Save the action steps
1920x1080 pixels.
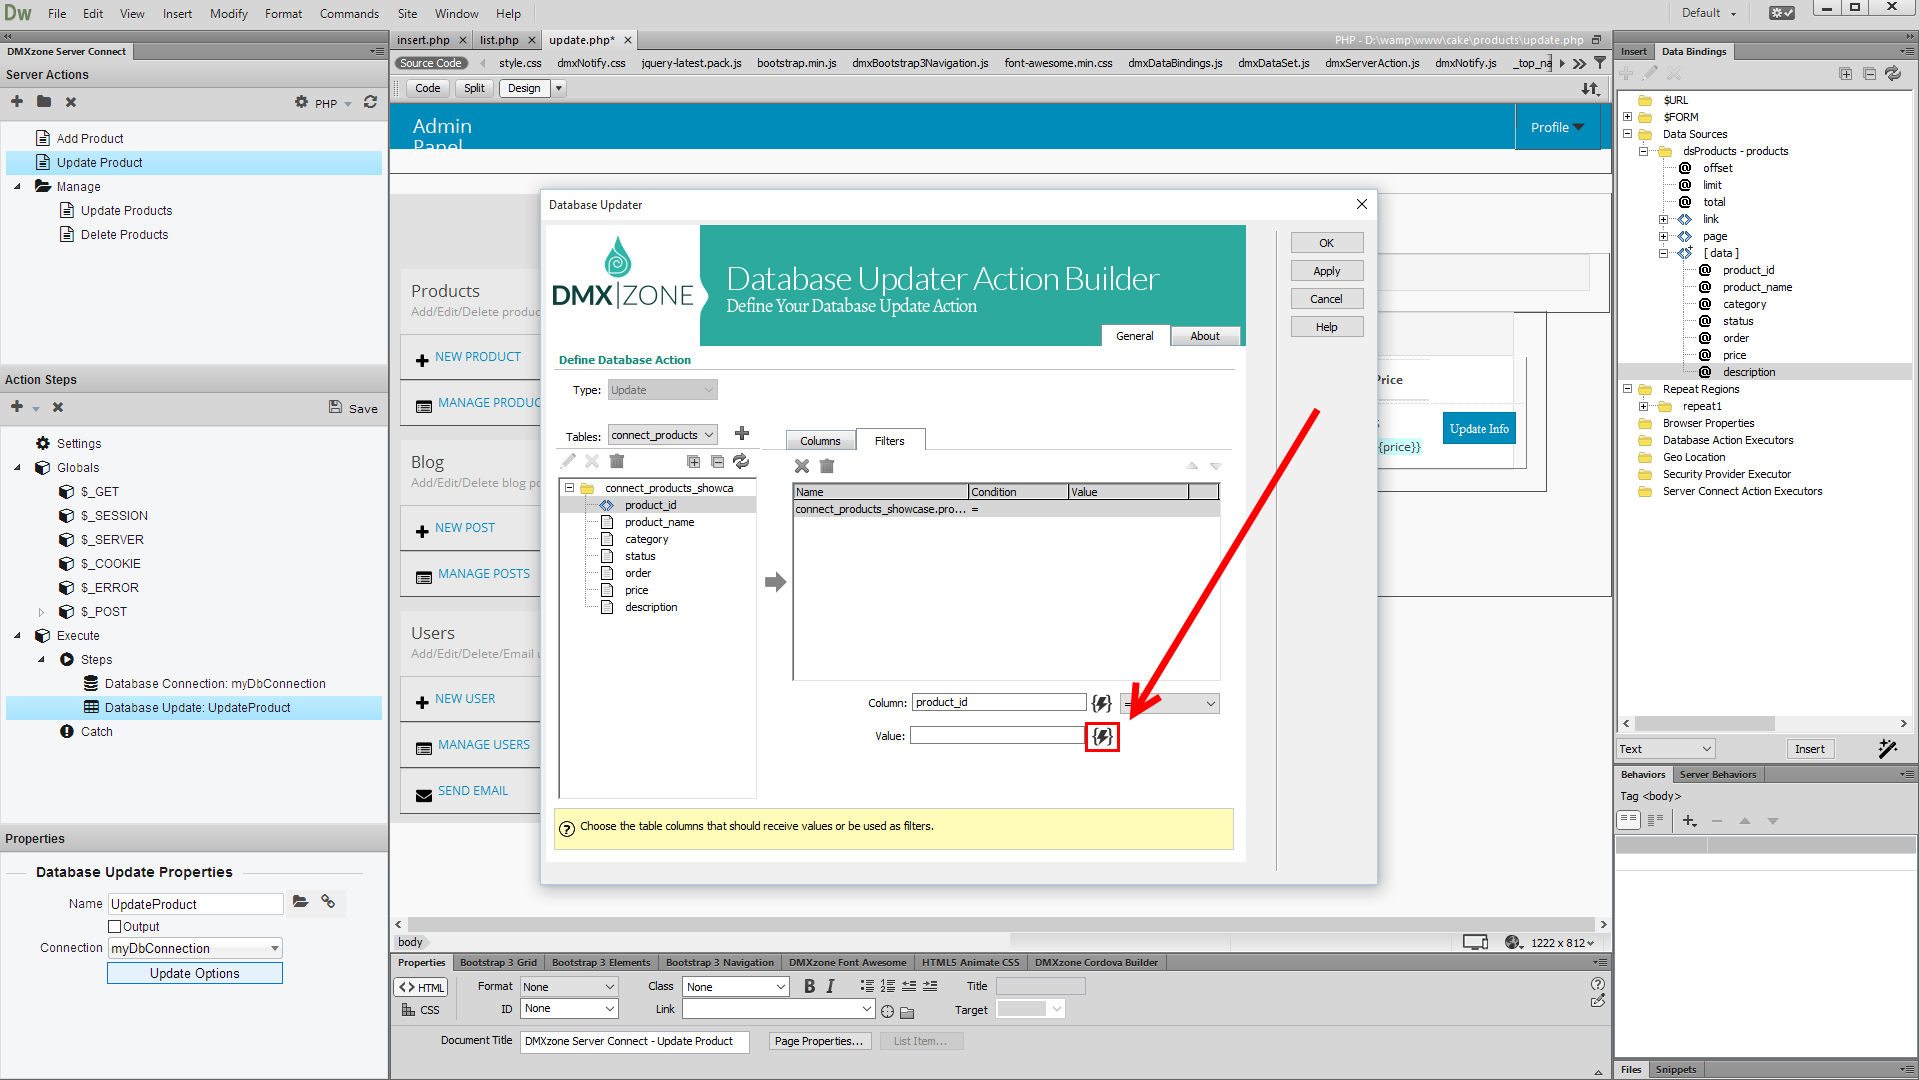[353, 408]
